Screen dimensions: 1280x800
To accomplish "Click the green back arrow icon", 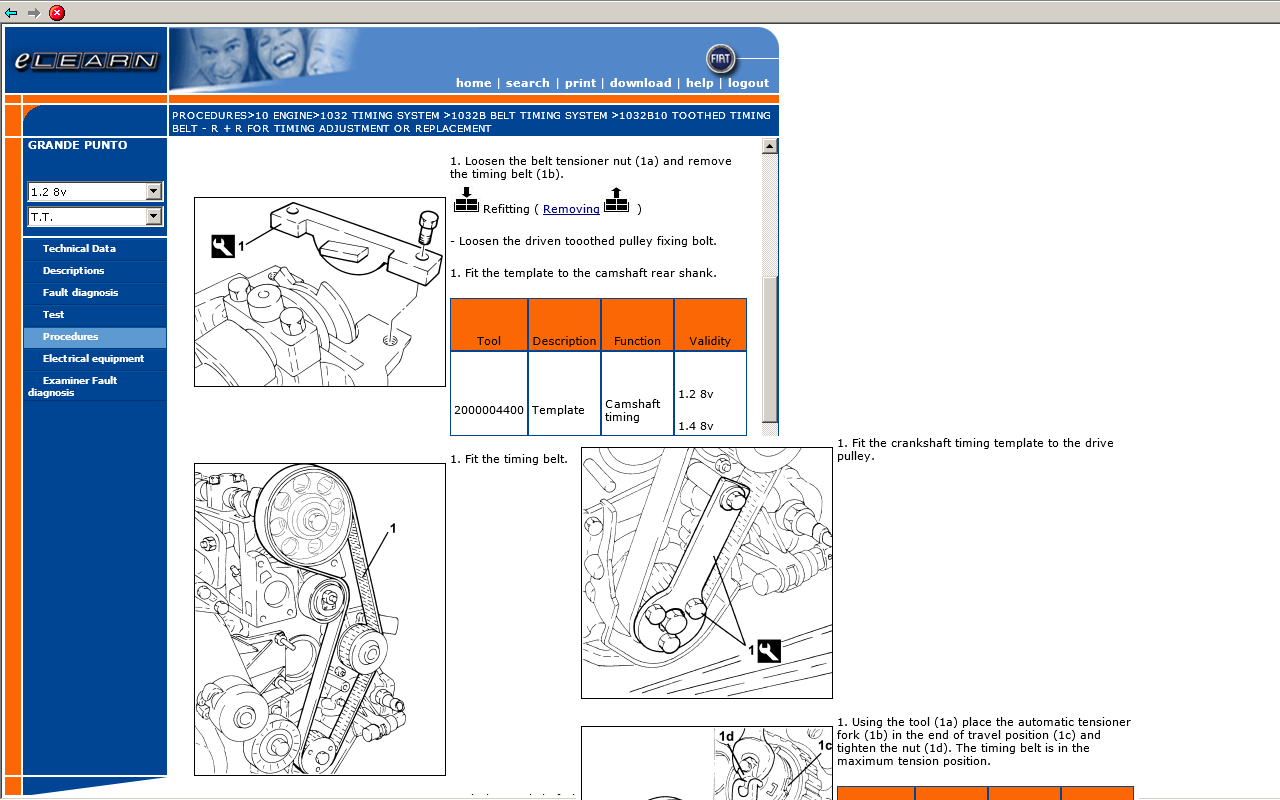I will [x=11, y=13].
